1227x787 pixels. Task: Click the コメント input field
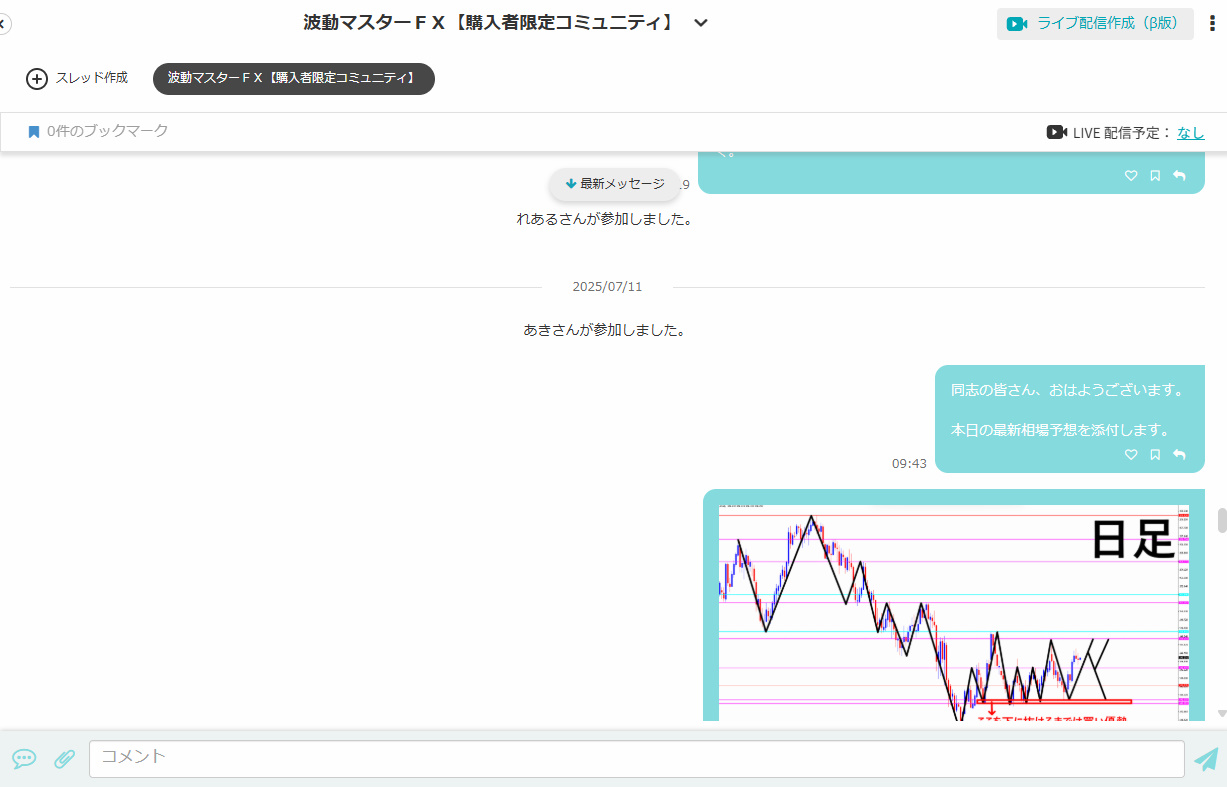click(637, 759)
